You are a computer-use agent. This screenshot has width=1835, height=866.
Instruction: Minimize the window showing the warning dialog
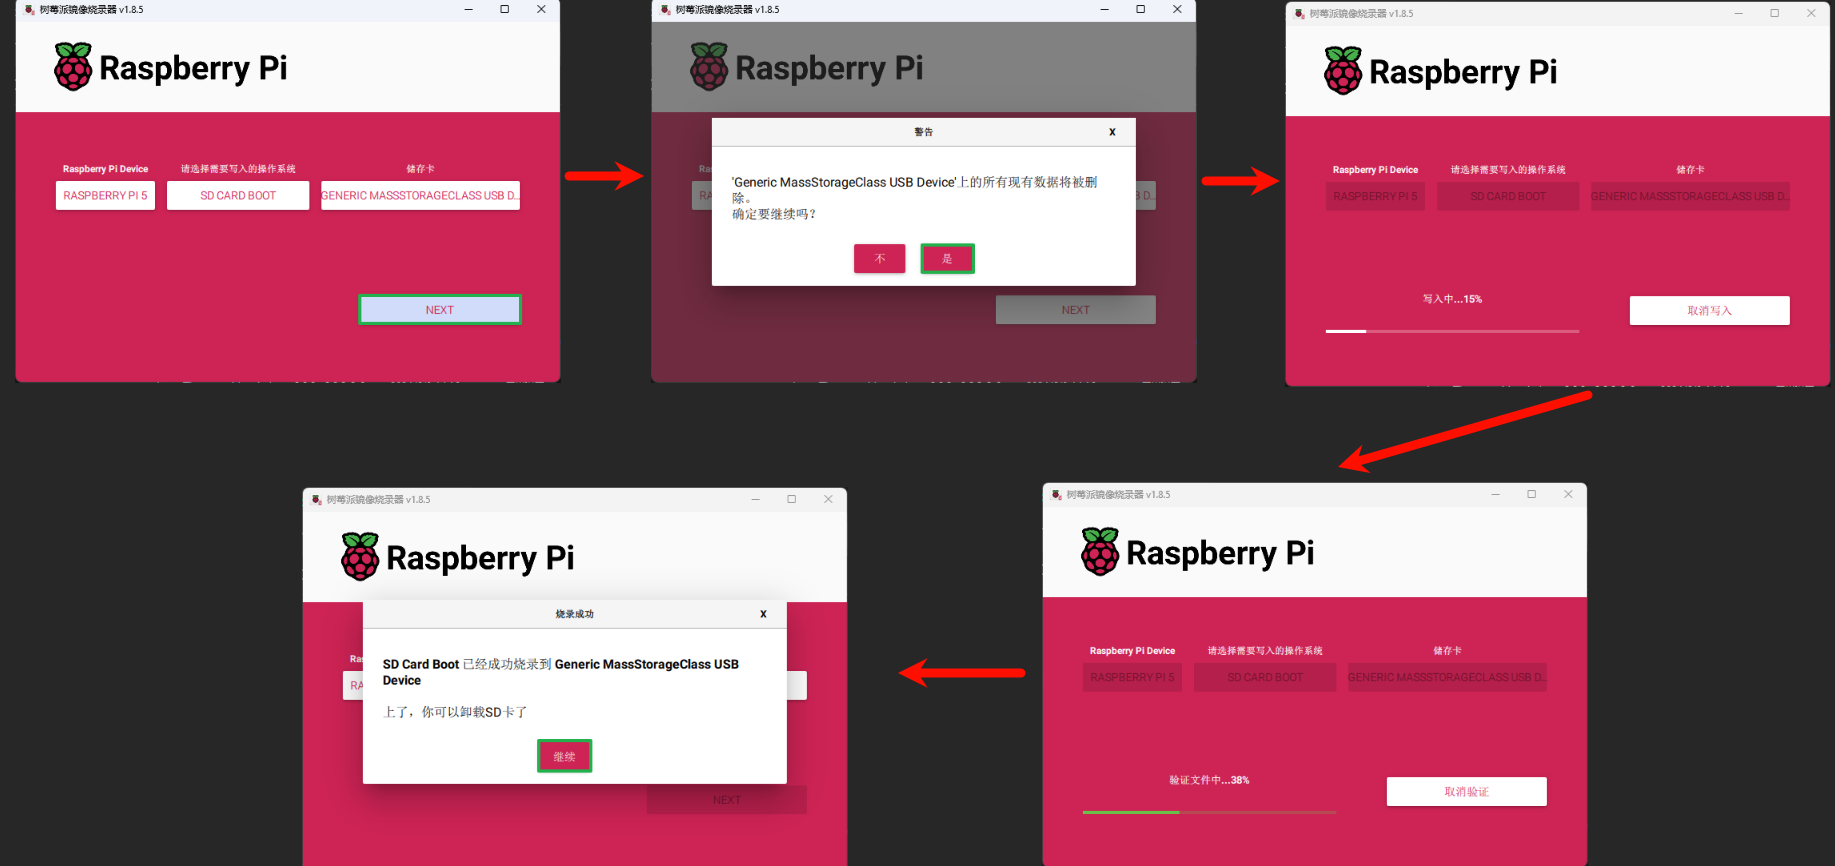[1104, 10]
